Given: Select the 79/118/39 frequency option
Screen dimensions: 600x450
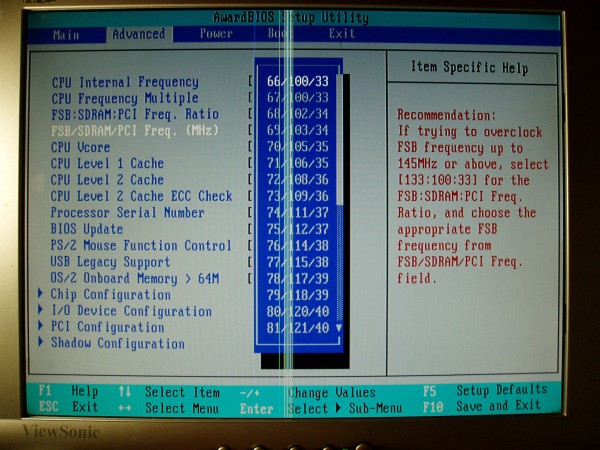Looking at the screenshot, I should [298, 295].
